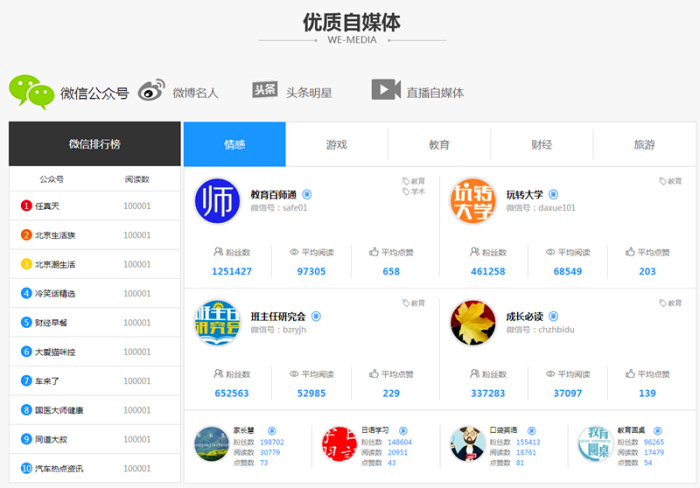
Task: Click the 班主任研究会 account logo
Action: pos(218,323)
